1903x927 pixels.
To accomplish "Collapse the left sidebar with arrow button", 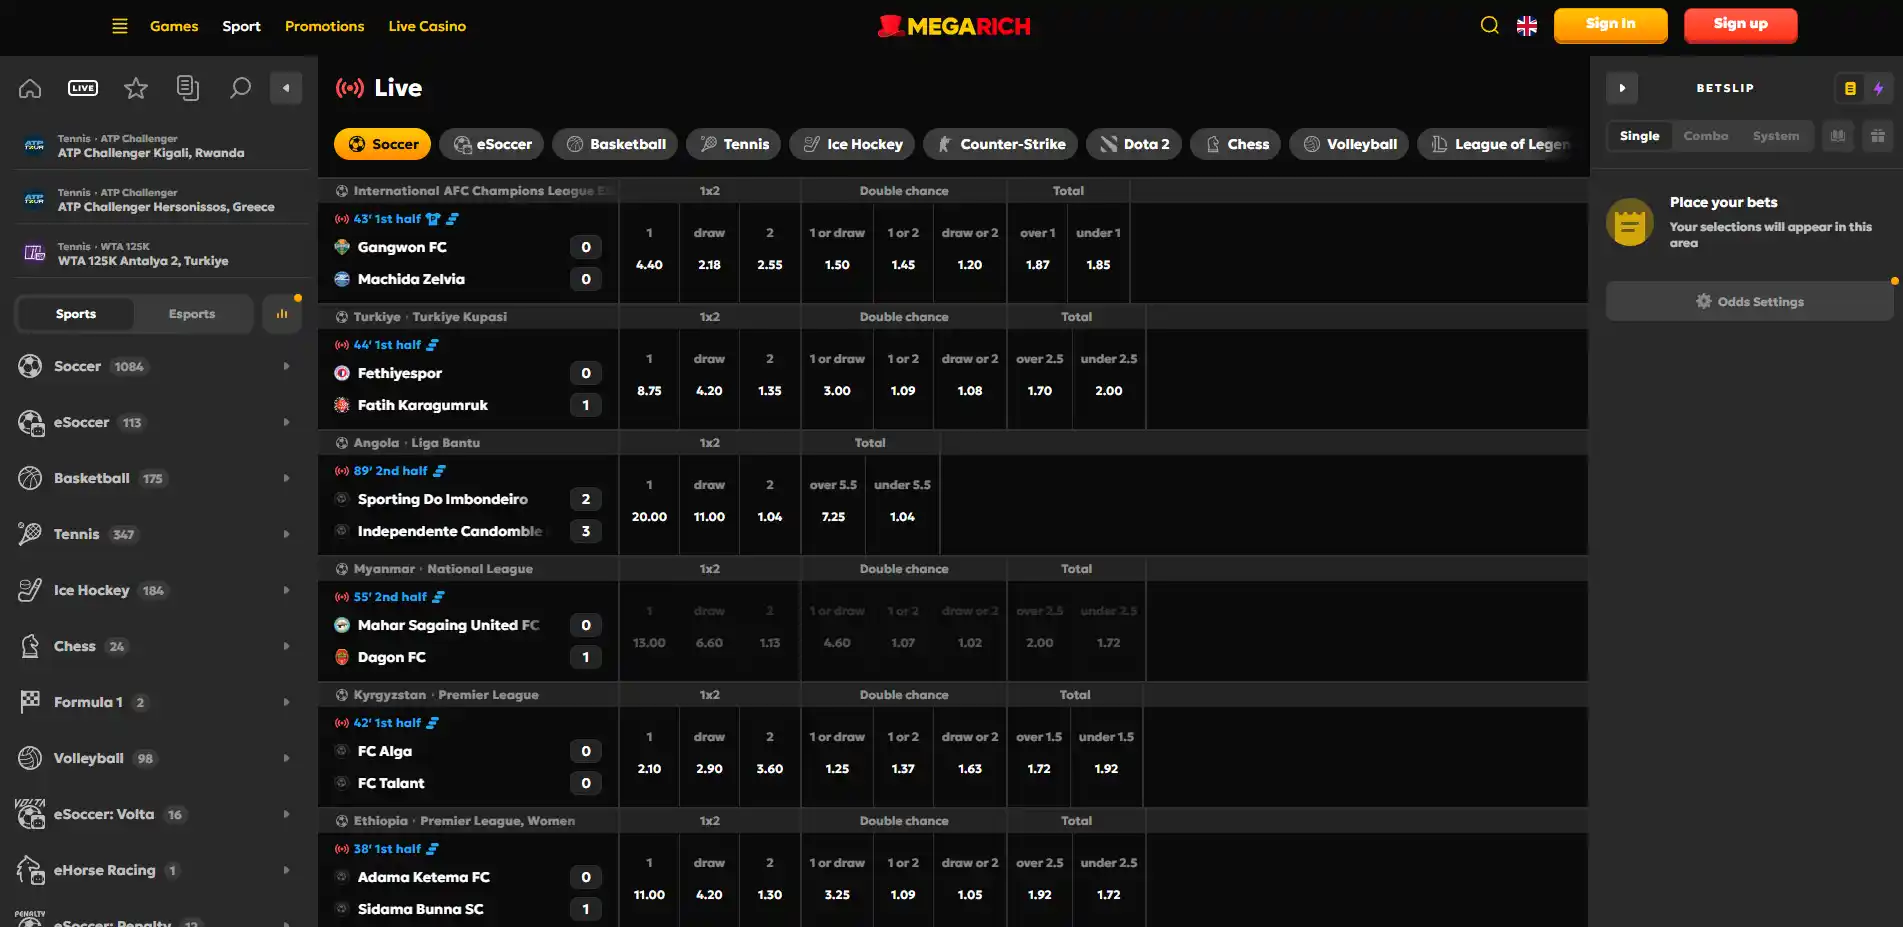I will (x=286, y=88).
